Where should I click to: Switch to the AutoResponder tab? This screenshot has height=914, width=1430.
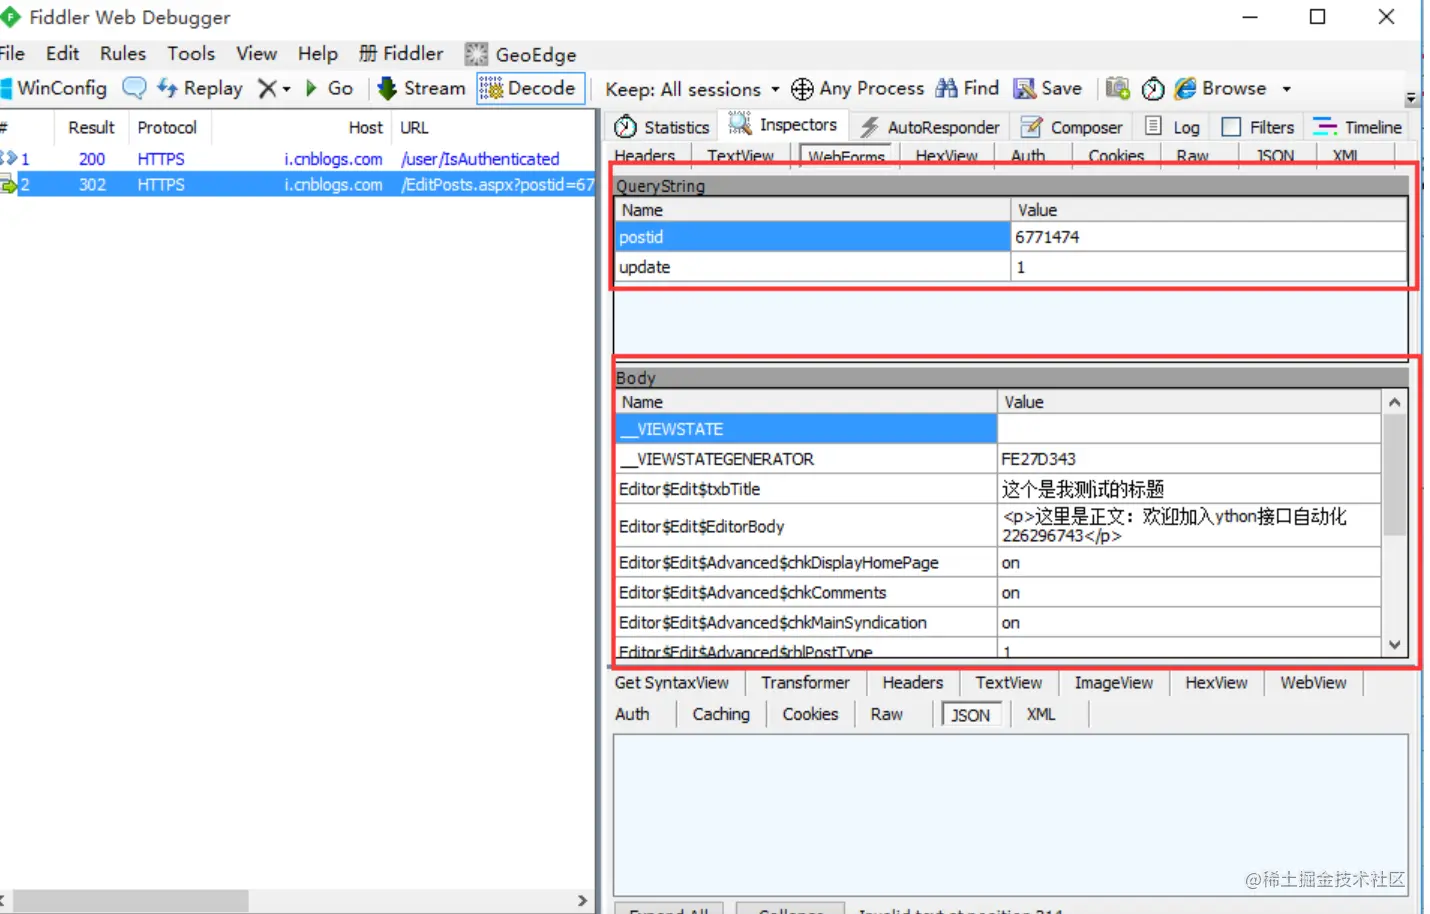[930, 127]
